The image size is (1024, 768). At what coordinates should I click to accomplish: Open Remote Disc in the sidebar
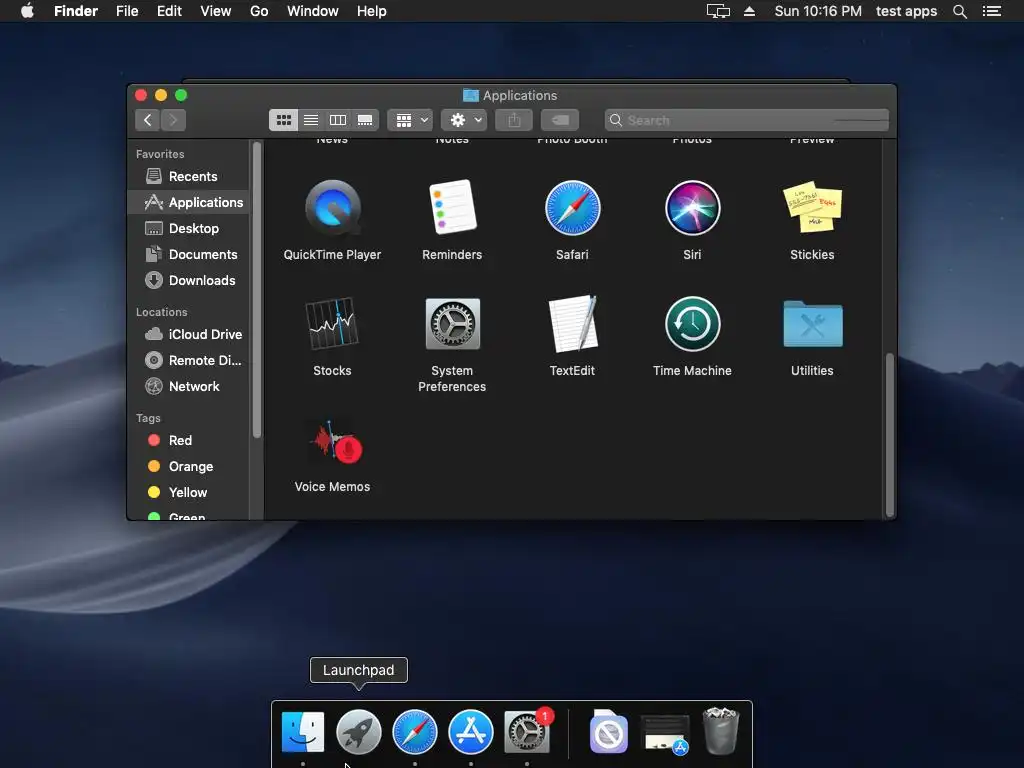point(189,360)
